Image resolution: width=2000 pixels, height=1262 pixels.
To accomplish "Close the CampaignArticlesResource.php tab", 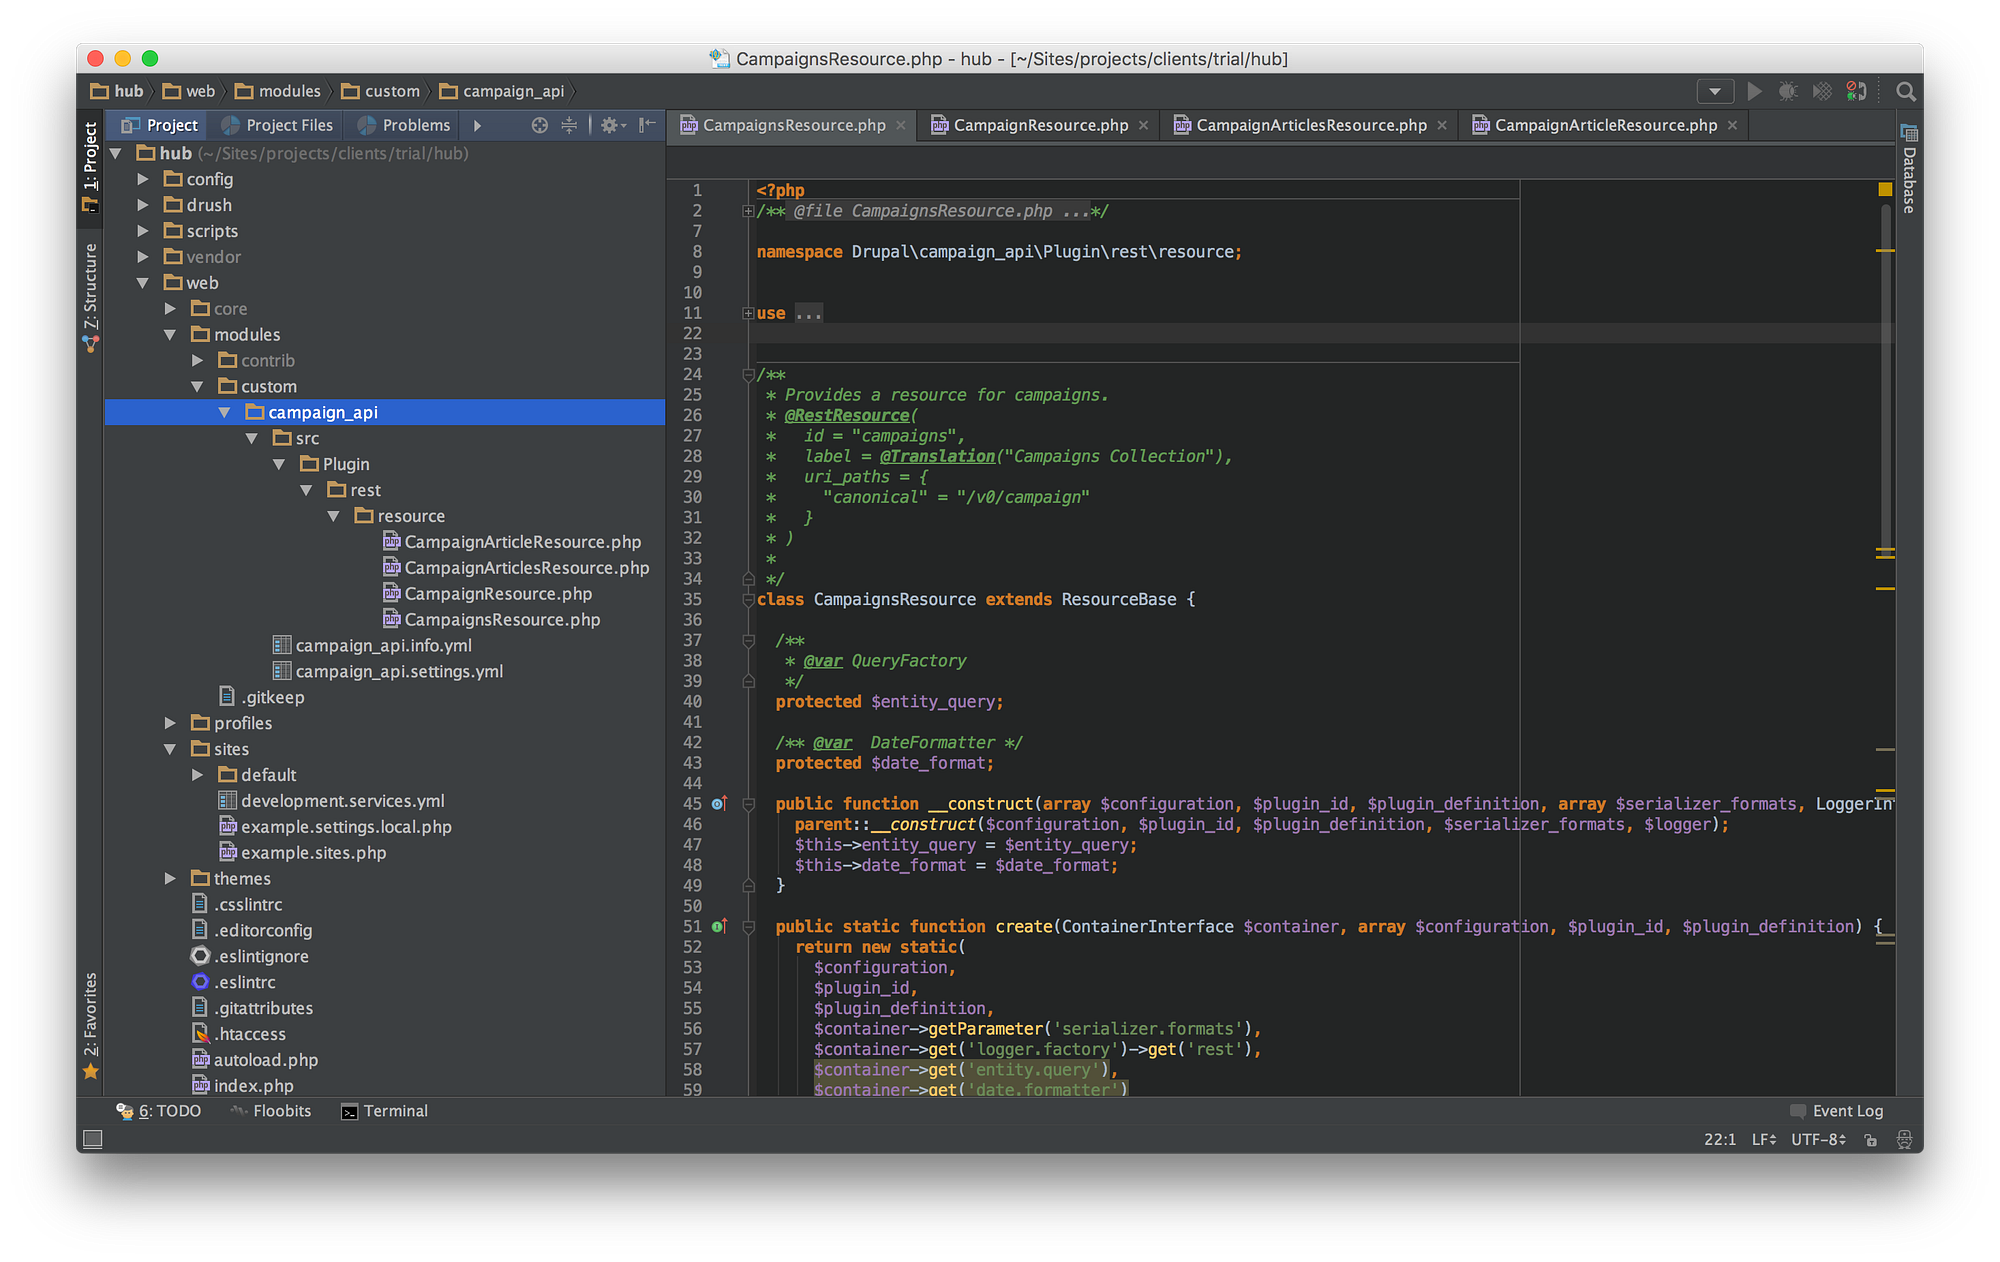I will coord(1442,125).
